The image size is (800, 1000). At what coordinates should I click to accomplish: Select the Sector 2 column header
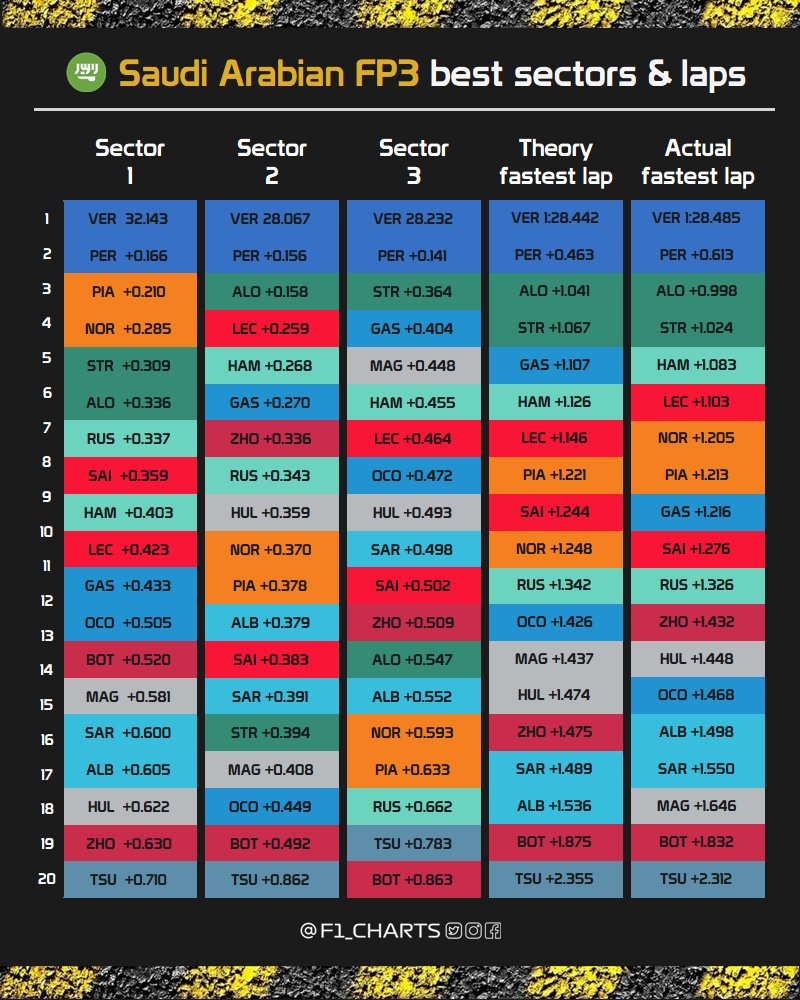[x=271, y=162]
